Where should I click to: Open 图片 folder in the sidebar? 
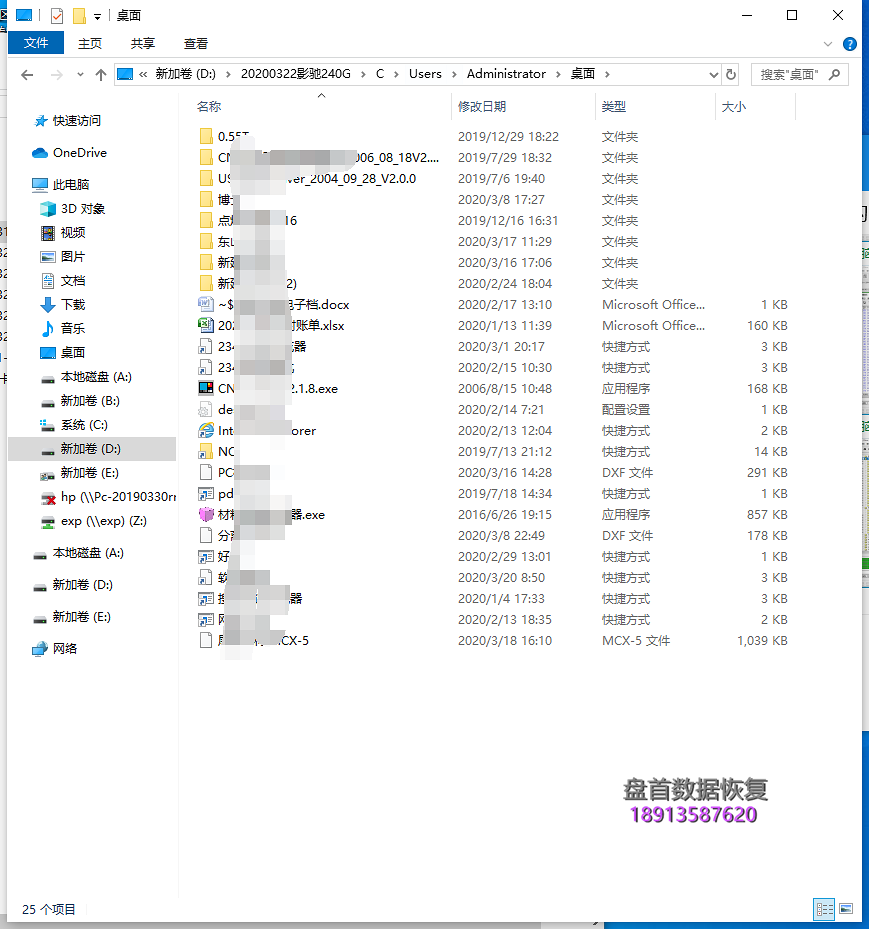(72, 257)
